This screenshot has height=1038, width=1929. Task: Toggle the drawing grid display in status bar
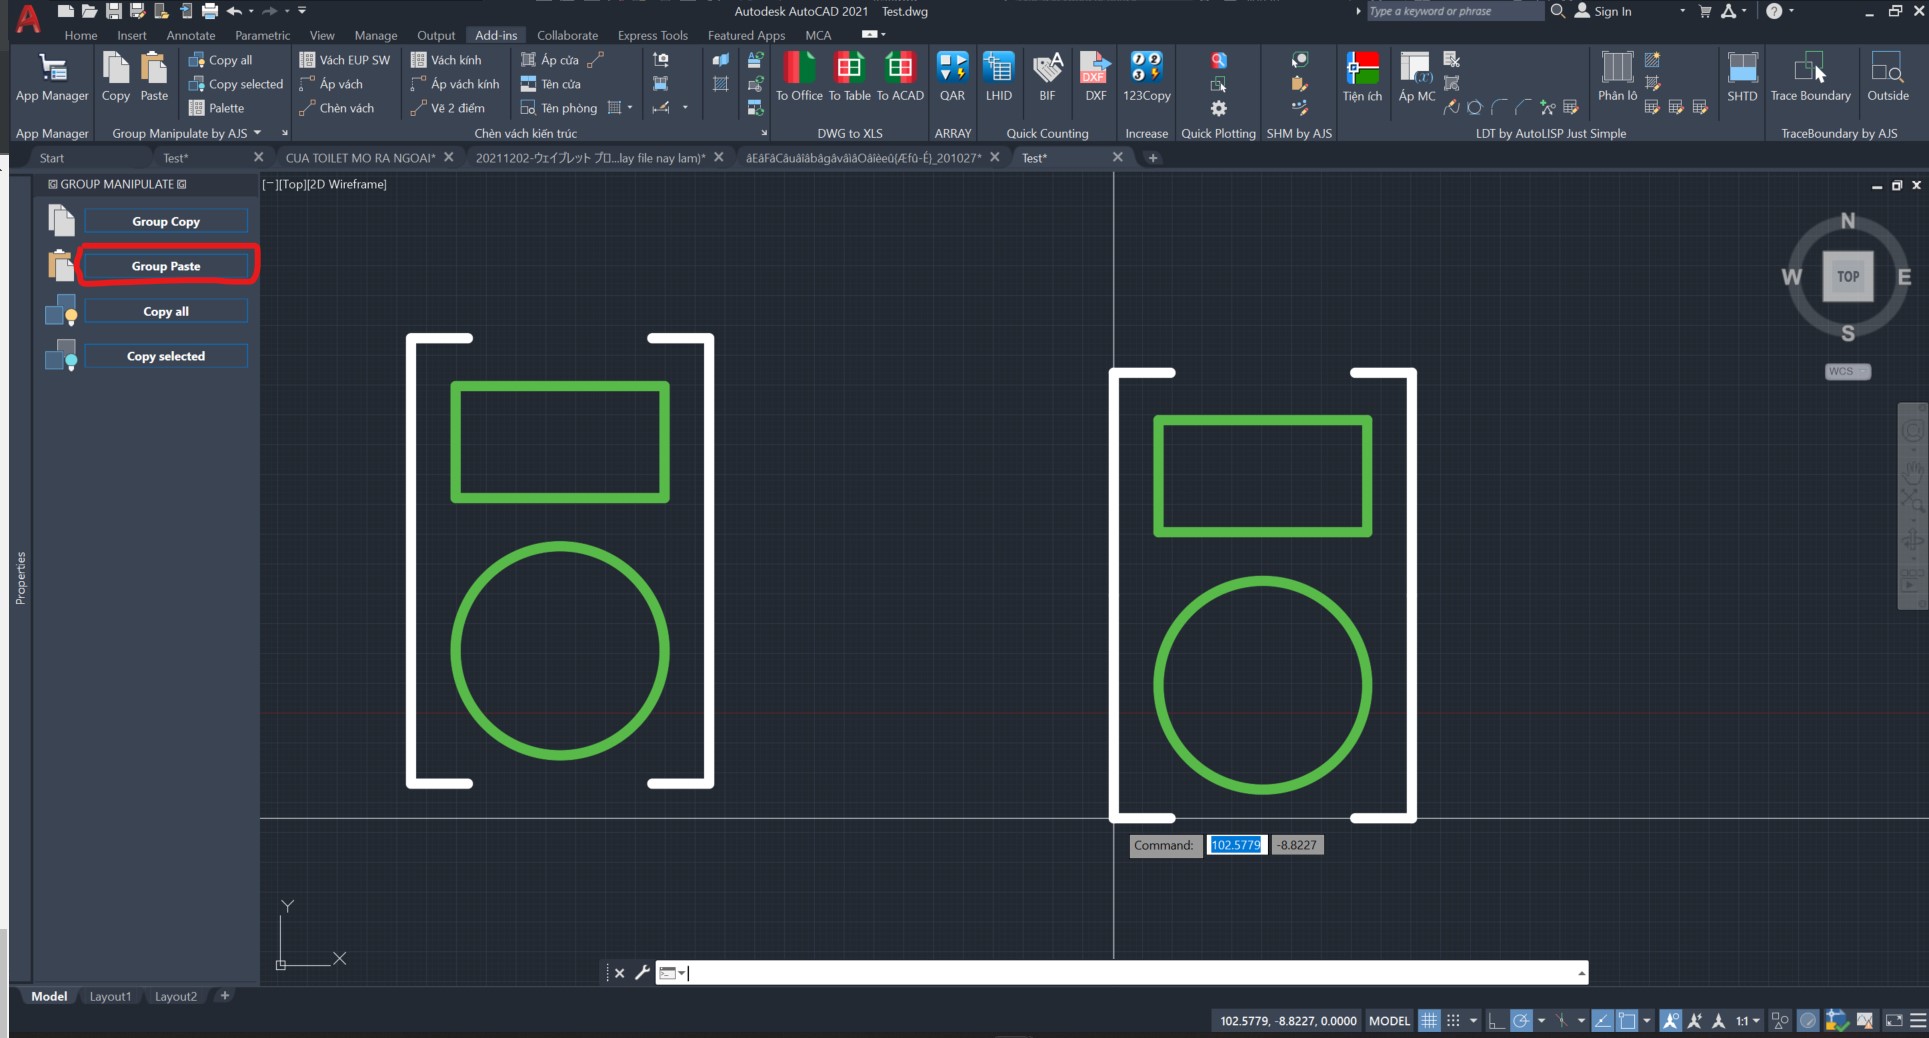(1429, 1021)
